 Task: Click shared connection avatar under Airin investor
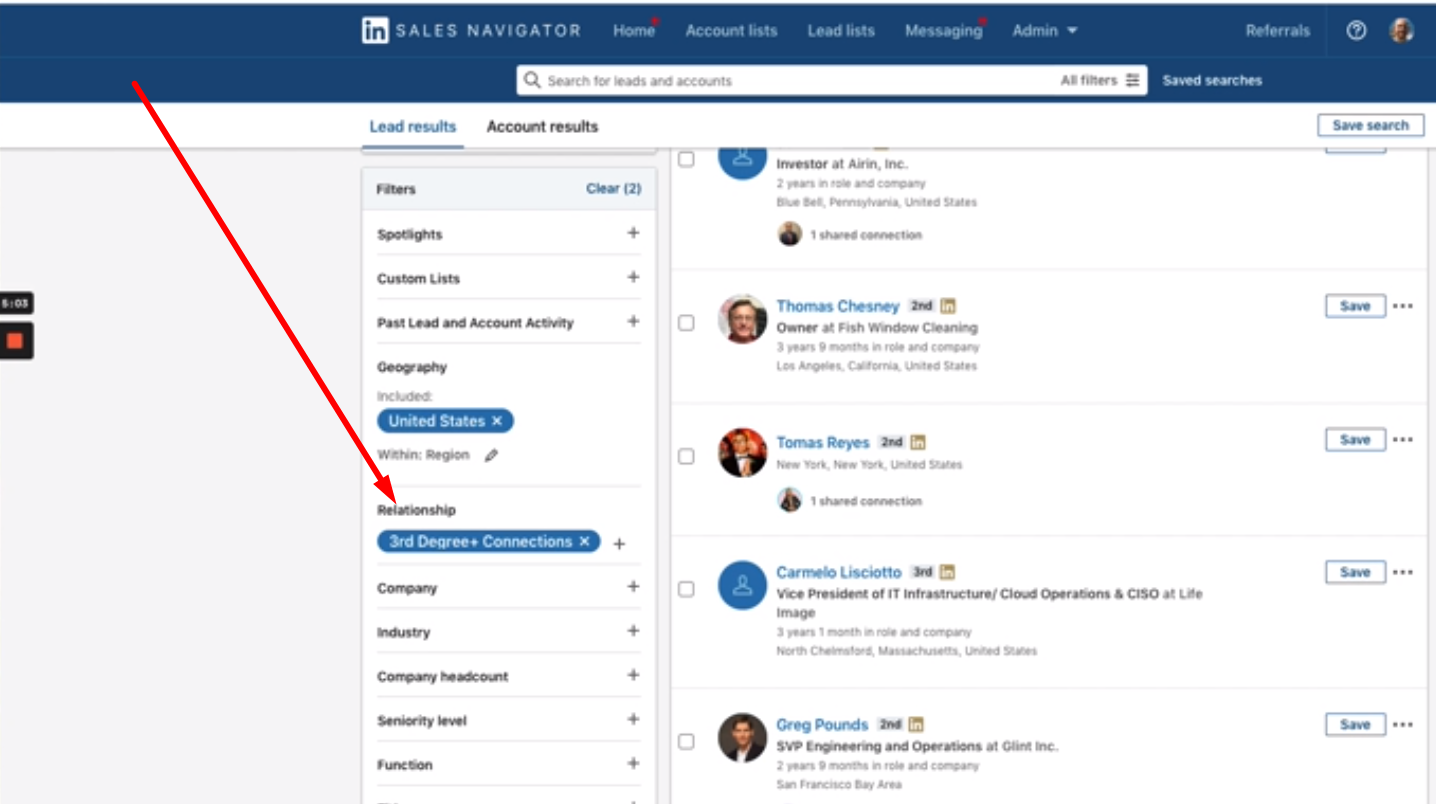tap(790, 234)
